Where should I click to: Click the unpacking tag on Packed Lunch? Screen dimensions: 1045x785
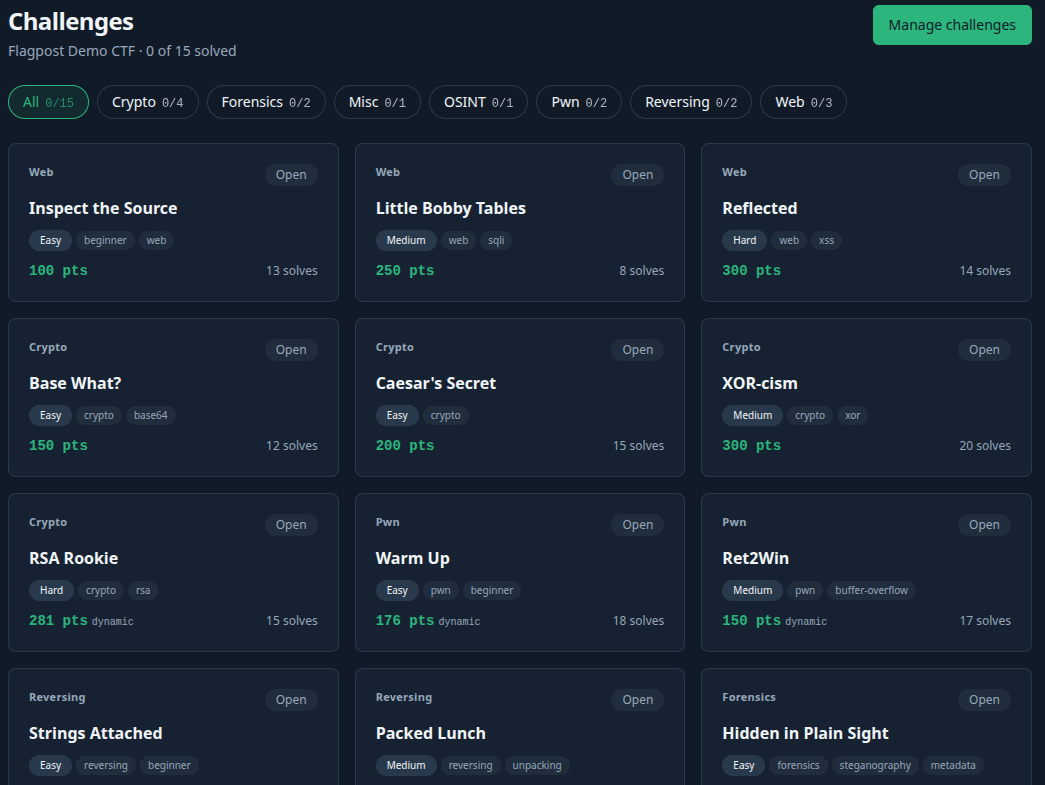pos(536,766)
